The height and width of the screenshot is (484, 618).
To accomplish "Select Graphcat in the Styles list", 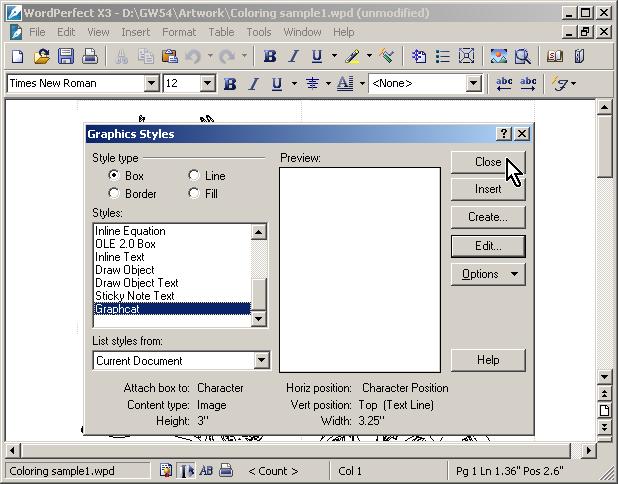I will click(172, 309).
